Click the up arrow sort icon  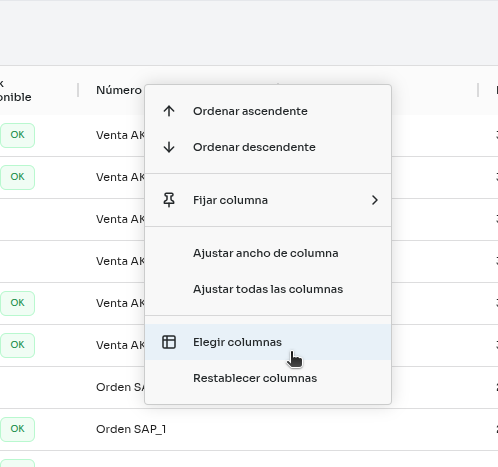coord(169,111)
